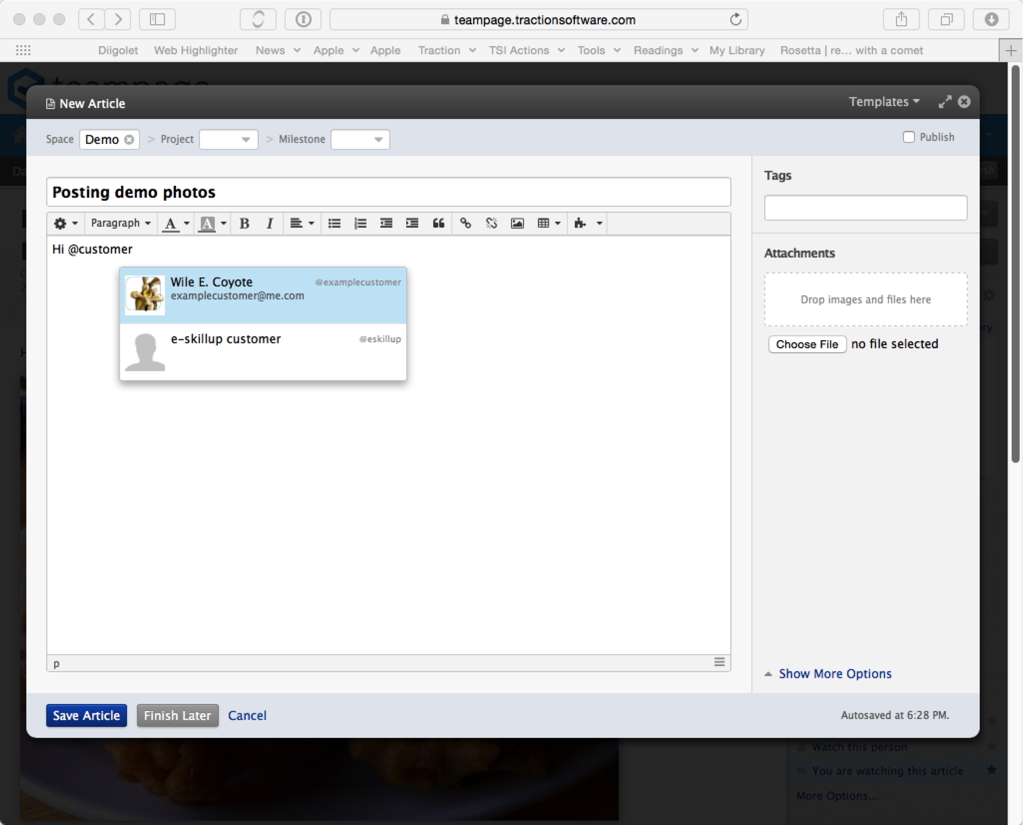
Task: Click the Save Article button
Action: (x=87, y=716)
